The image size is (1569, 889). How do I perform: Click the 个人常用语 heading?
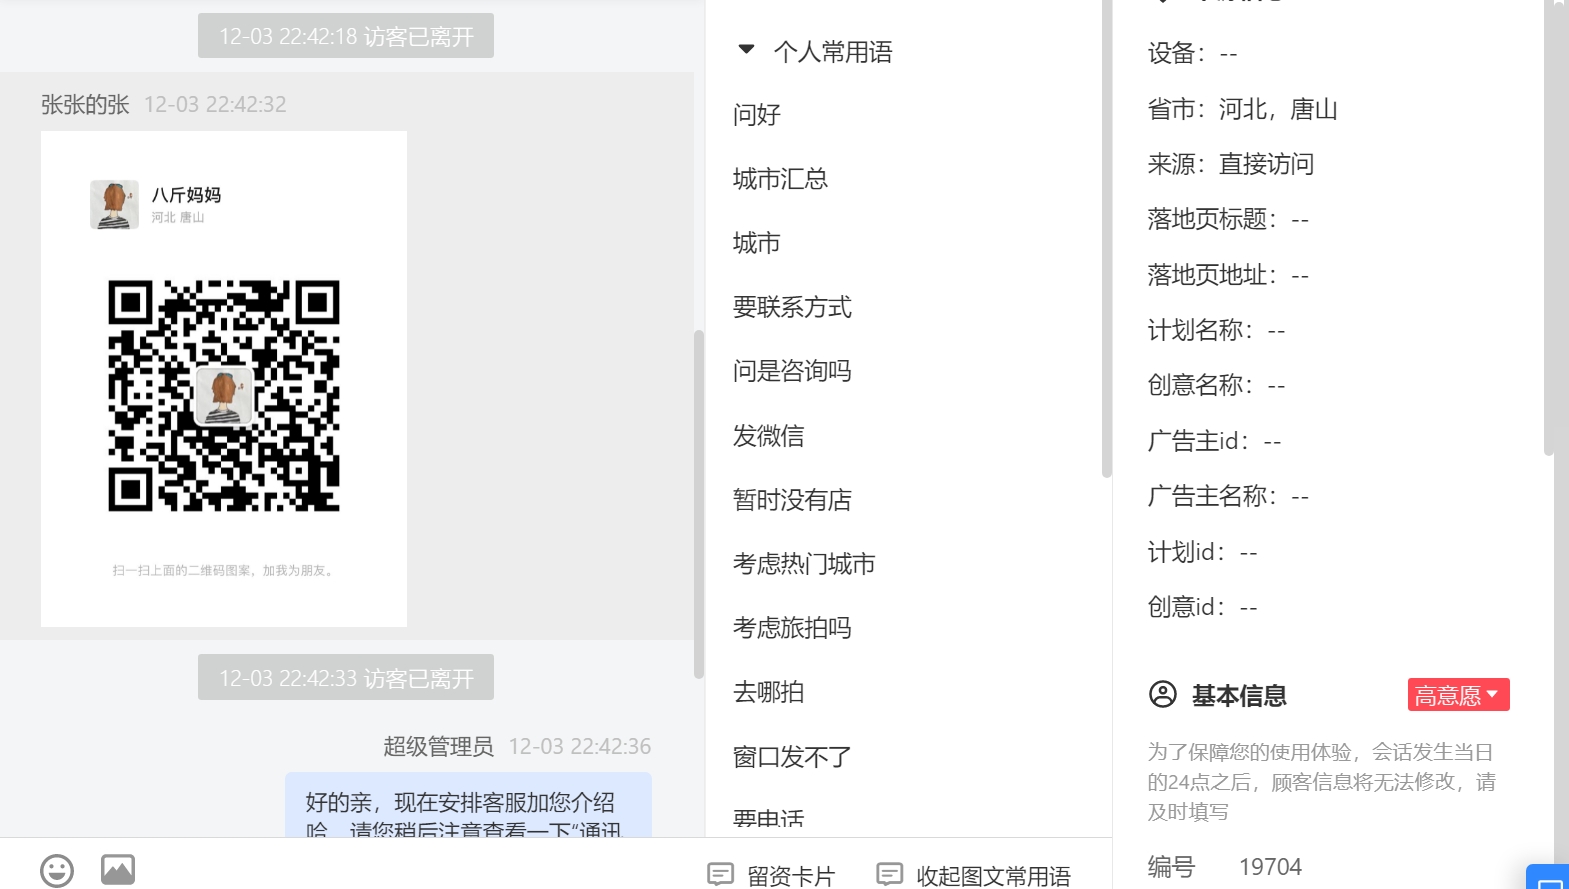[833, 52]
